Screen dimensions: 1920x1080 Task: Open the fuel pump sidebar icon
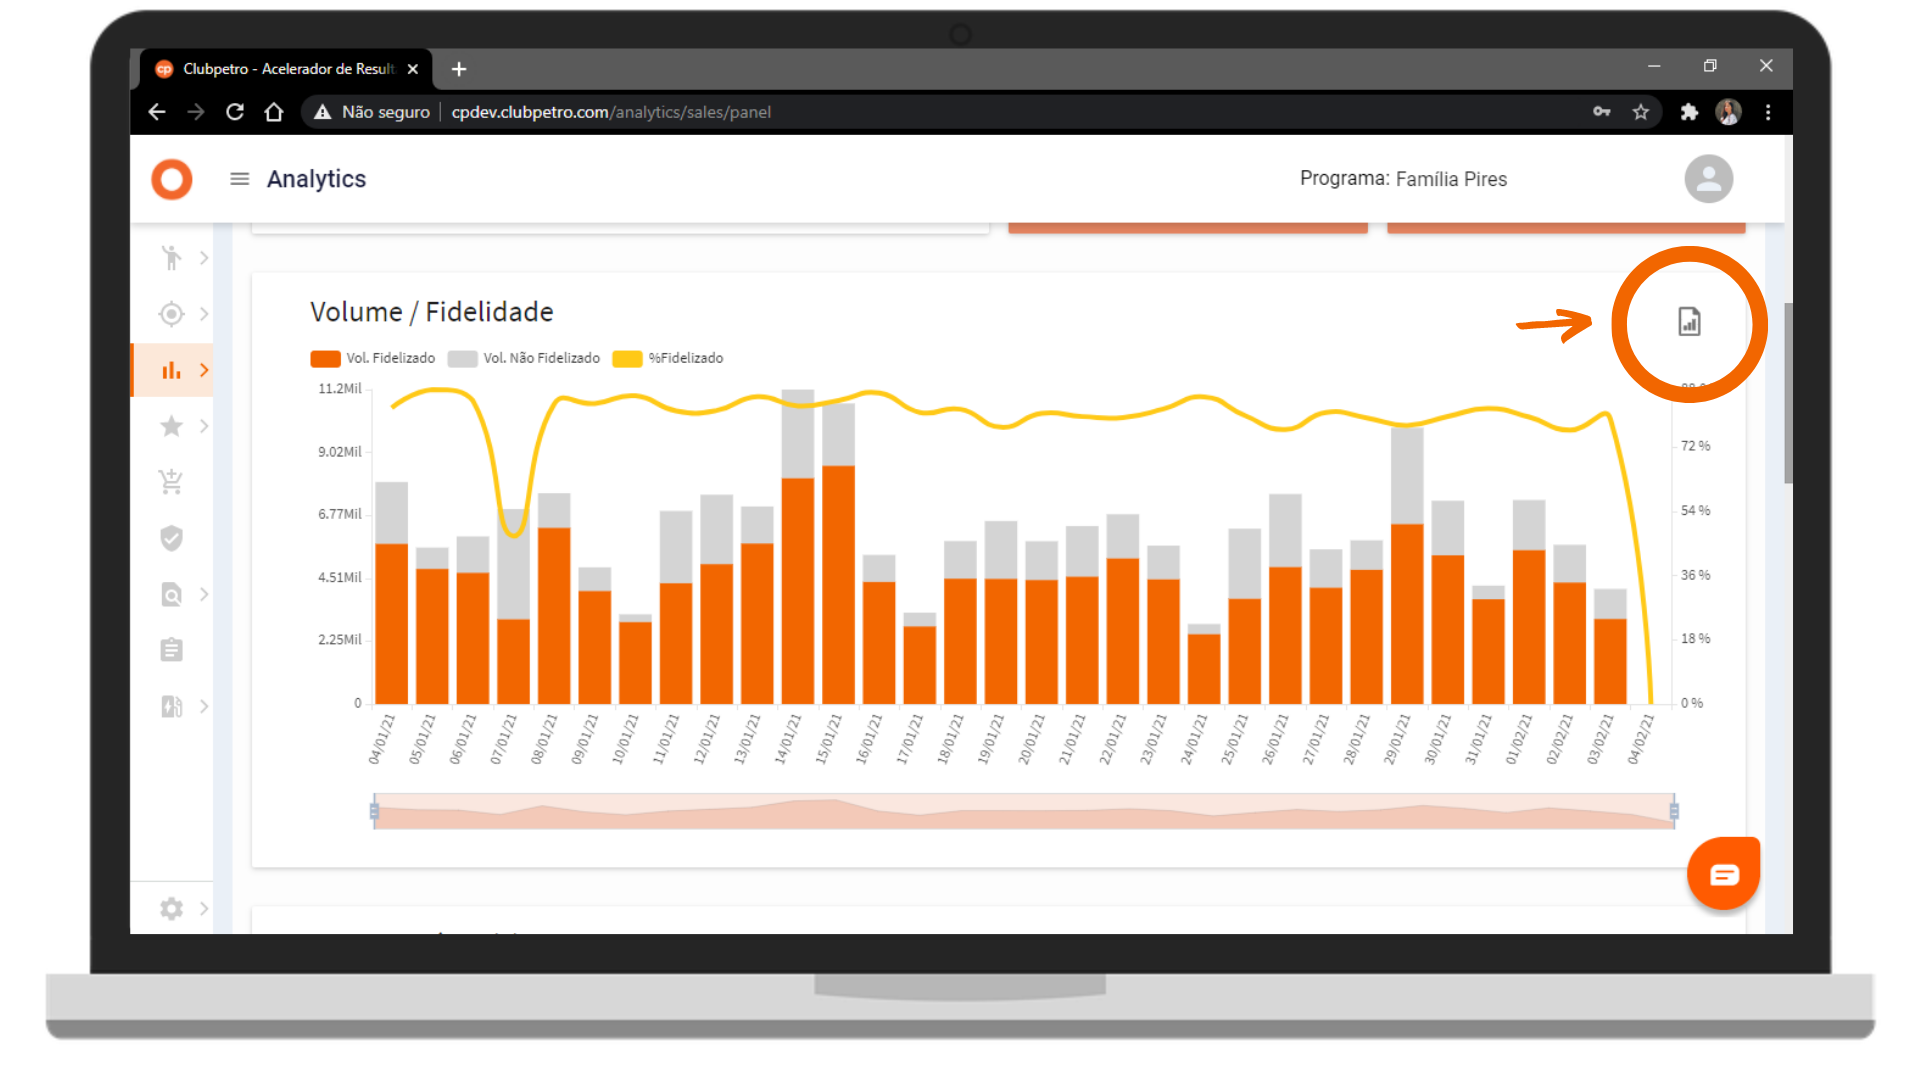(172, 706)
